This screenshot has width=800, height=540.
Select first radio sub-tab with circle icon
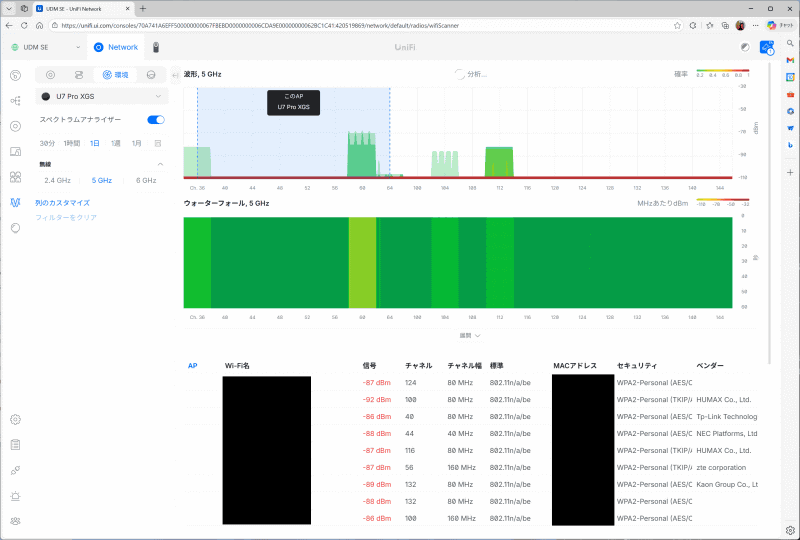click(50, 75)
